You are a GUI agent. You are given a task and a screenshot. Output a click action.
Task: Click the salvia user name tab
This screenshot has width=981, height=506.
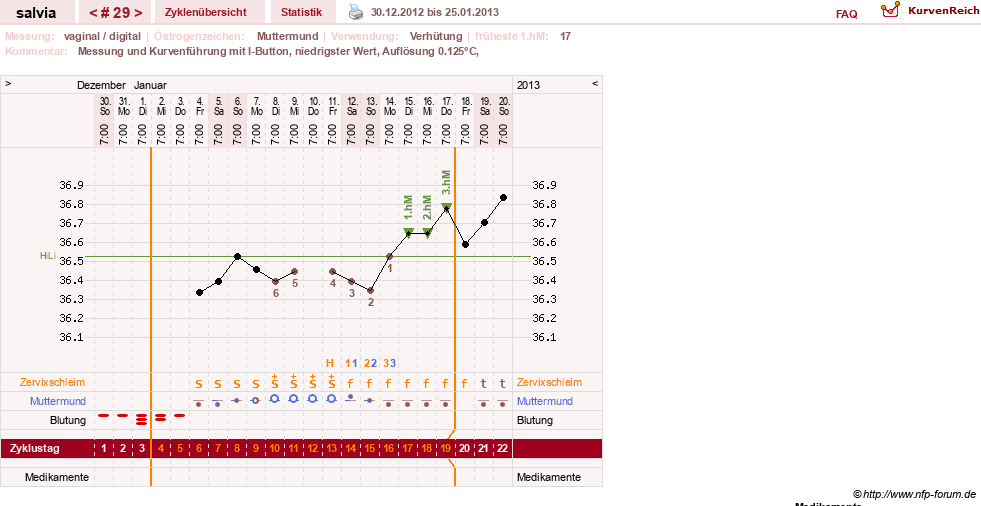click(36, 12)
